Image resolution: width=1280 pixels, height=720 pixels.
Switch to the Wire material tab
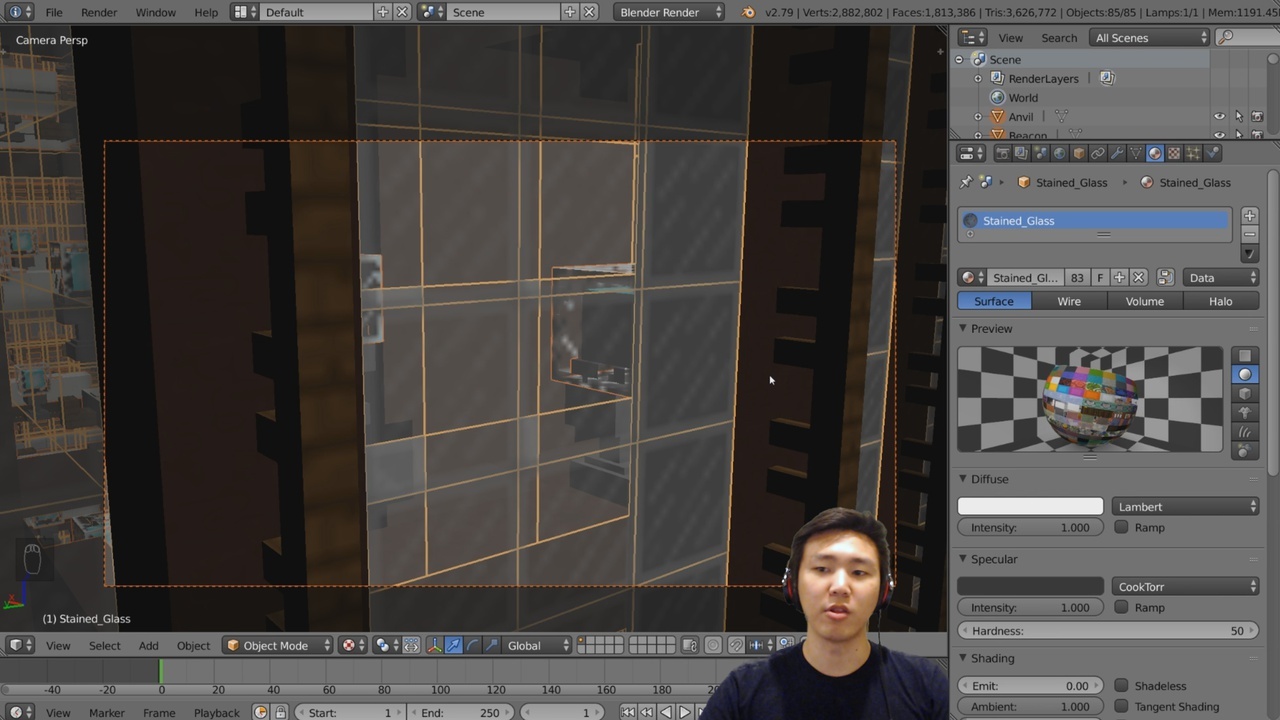point(1069,301)
